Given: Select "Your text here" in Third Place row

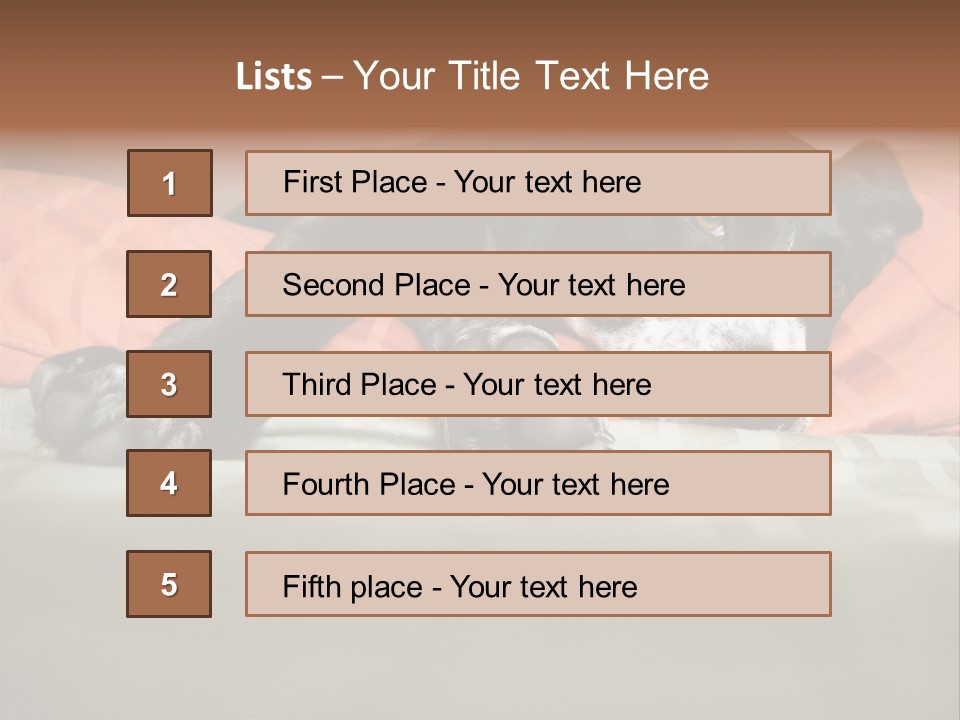Looking at the screenshot, I should pyautogui.click(x=558, y=385).
